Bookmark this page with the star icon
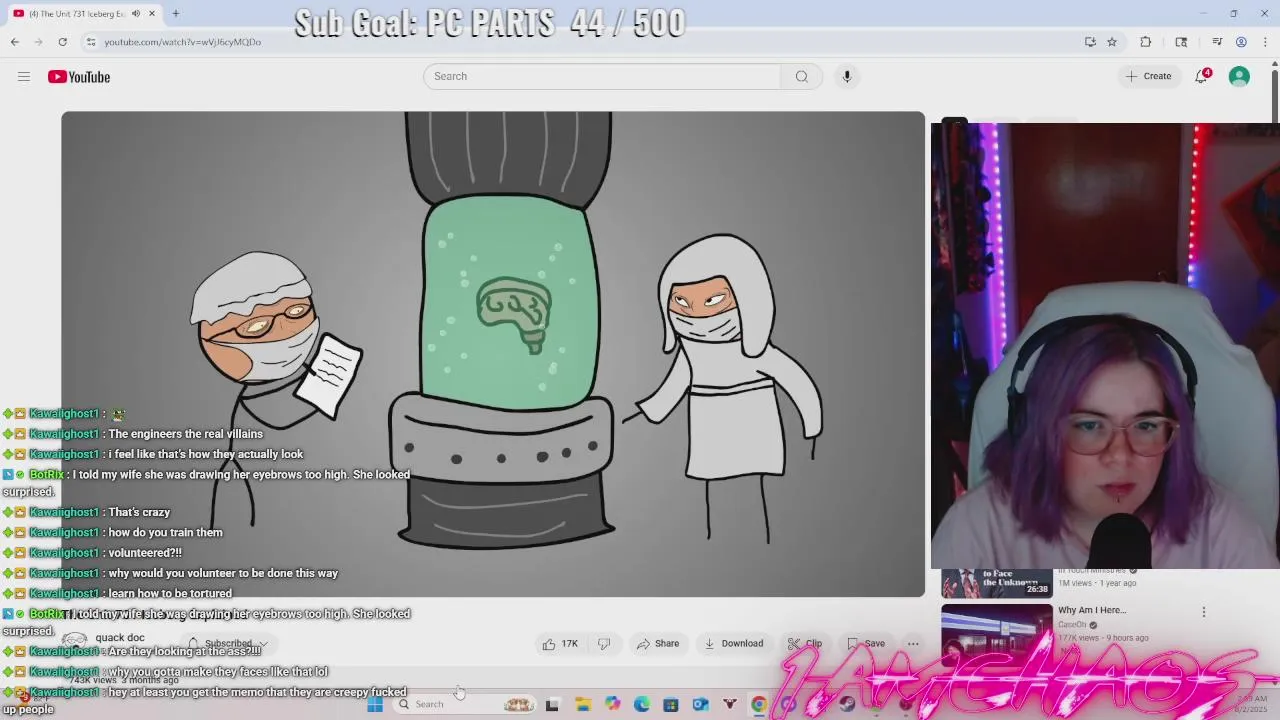The image size is (1280, 720). [x=1112, y=42]
